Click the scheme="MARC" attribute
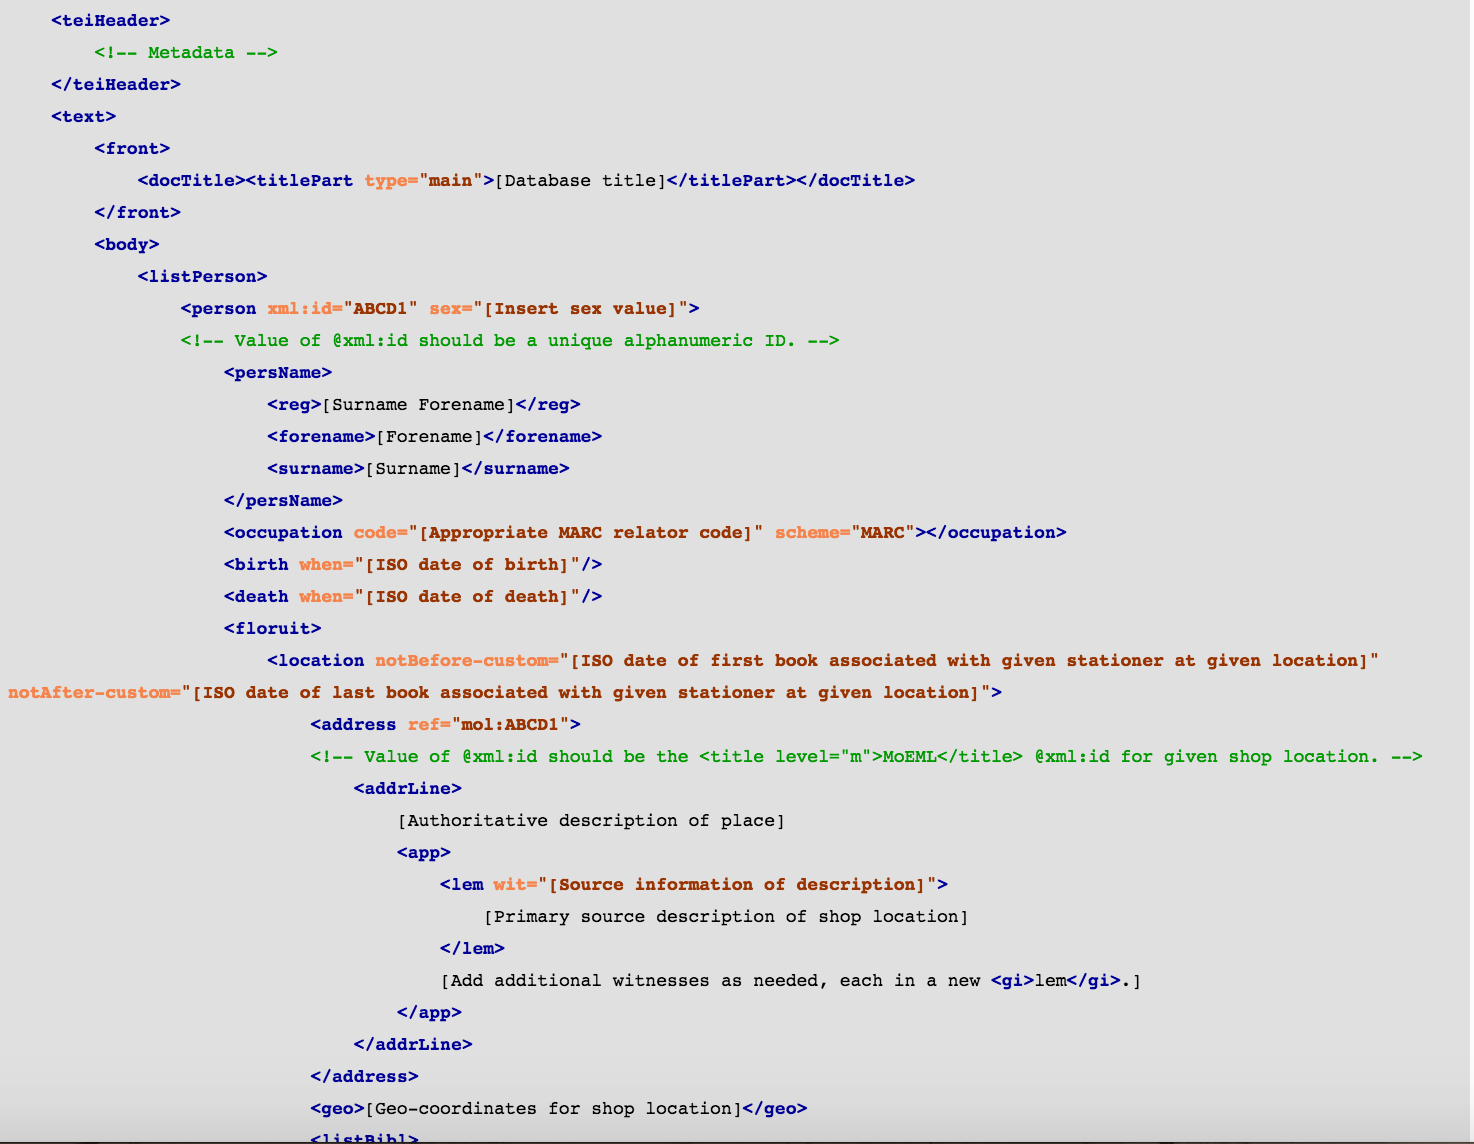 point(845,532)
